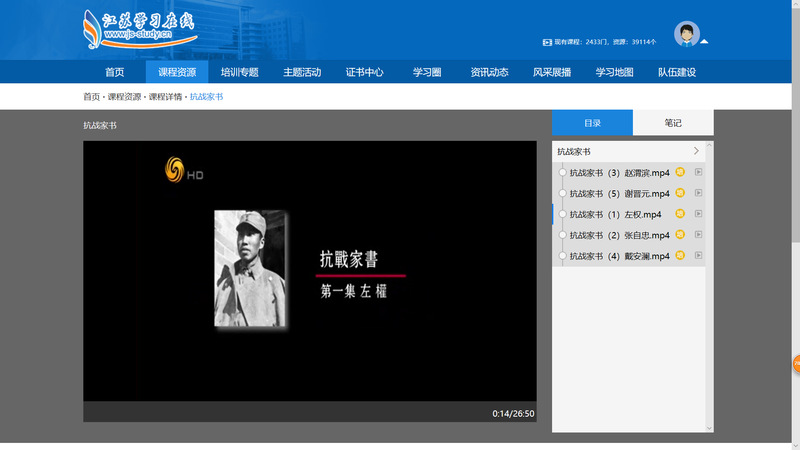This screenshot has width=800, height=450.
Task: Click the 首页 breadcrumb link
Action: click(x=91, y=97)
